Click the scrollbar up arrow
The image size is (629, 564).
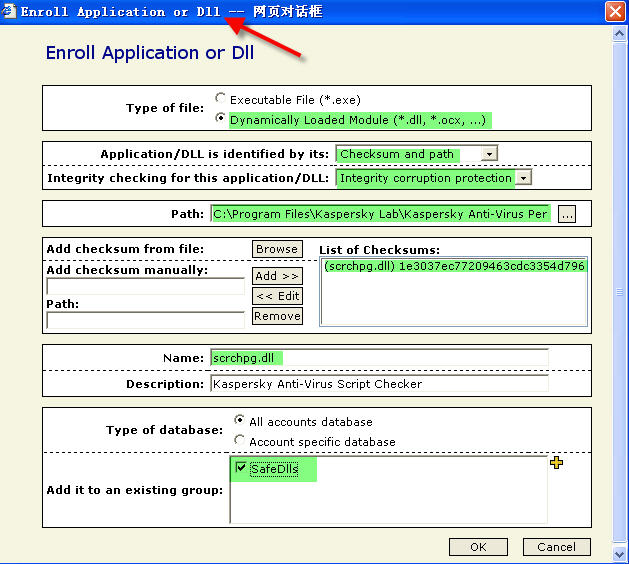[619, 34]
